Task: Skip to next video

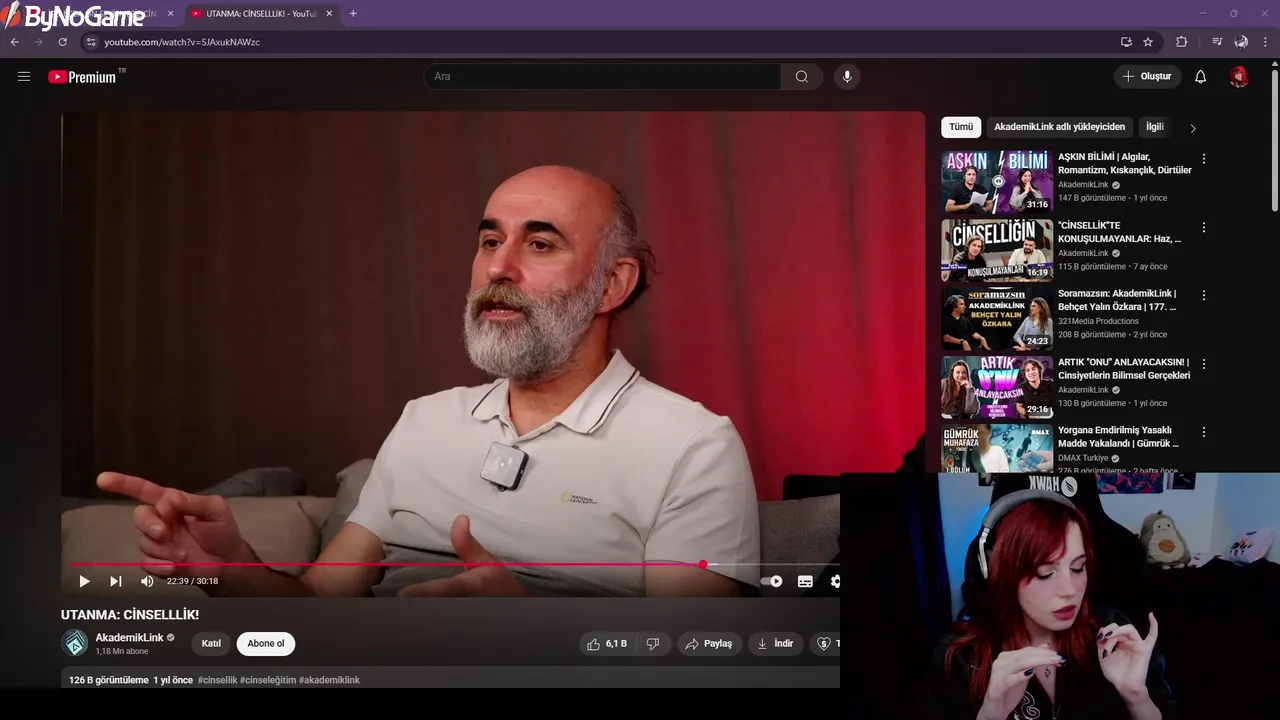Action: click(x=116, y=581)
